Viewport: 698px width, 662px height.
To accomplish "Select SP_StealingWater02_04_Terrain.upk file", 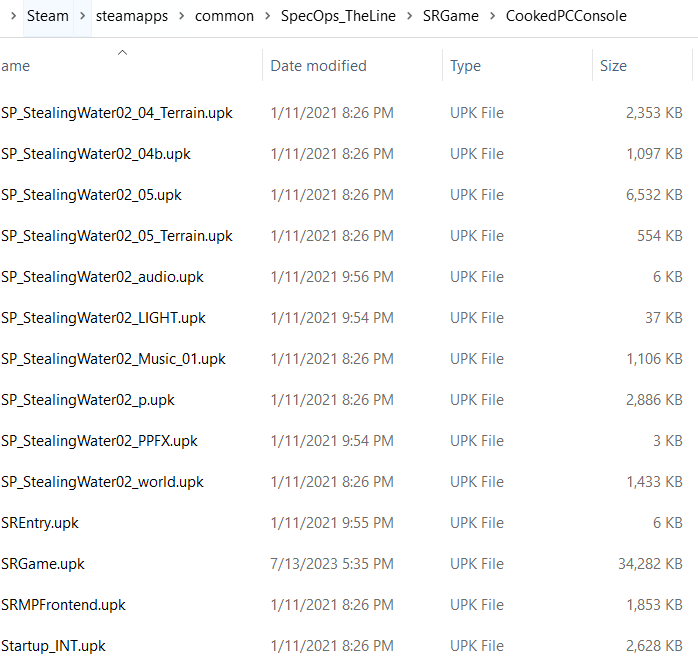I will 117,113.
